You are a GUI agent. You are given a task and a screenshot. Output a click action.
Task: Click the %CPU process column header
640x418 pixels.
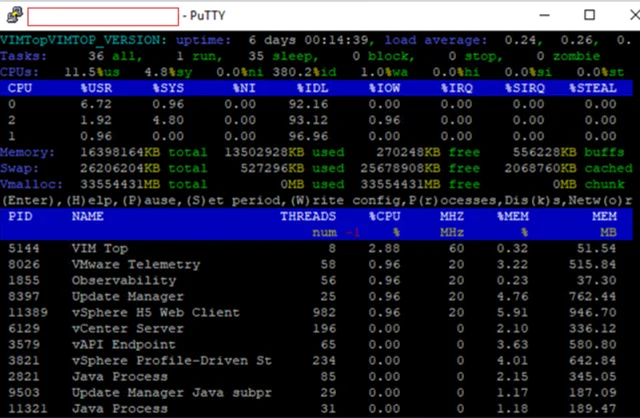tap(384, 216)
